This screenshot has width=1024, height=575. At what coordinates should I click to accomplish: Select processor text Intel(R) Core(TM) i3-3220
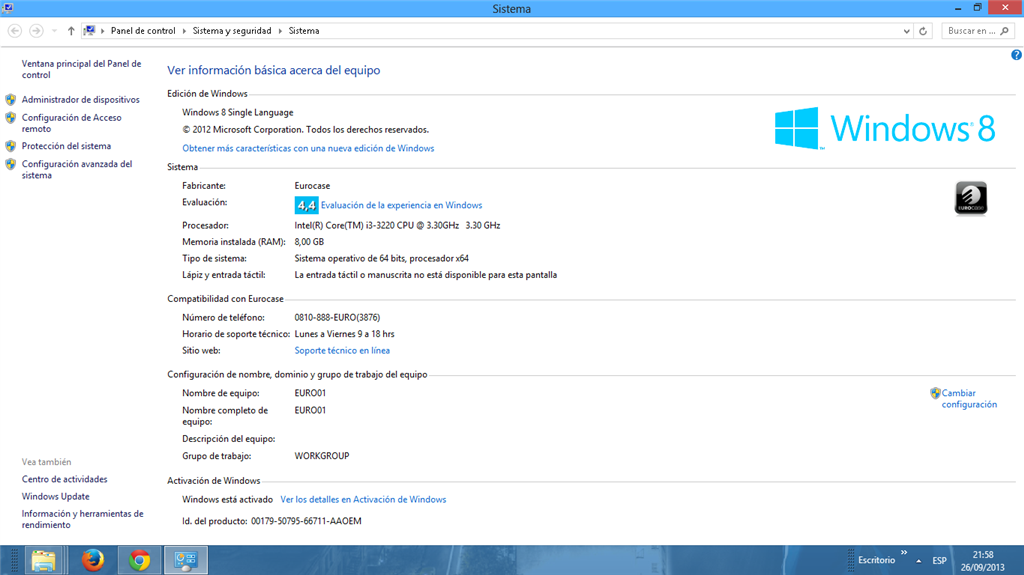coord(397,225)
